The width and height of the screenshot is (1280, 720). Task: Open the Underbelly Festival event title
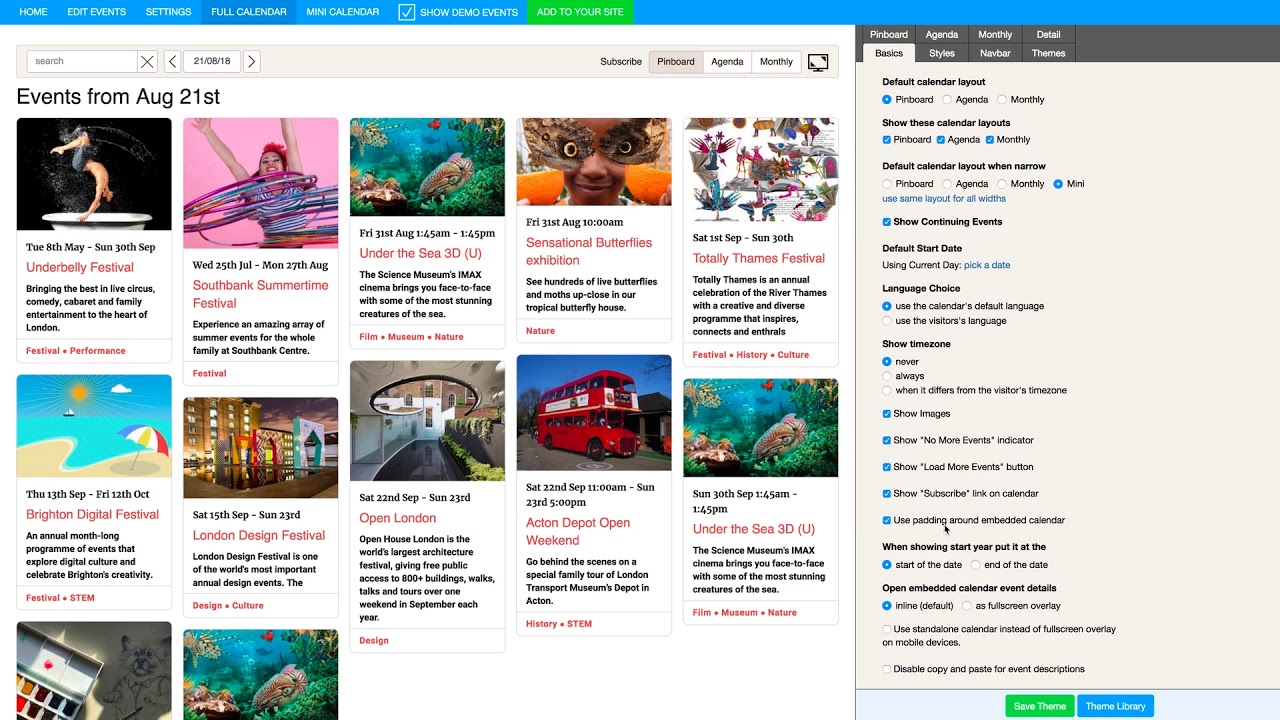click(80, 267)
